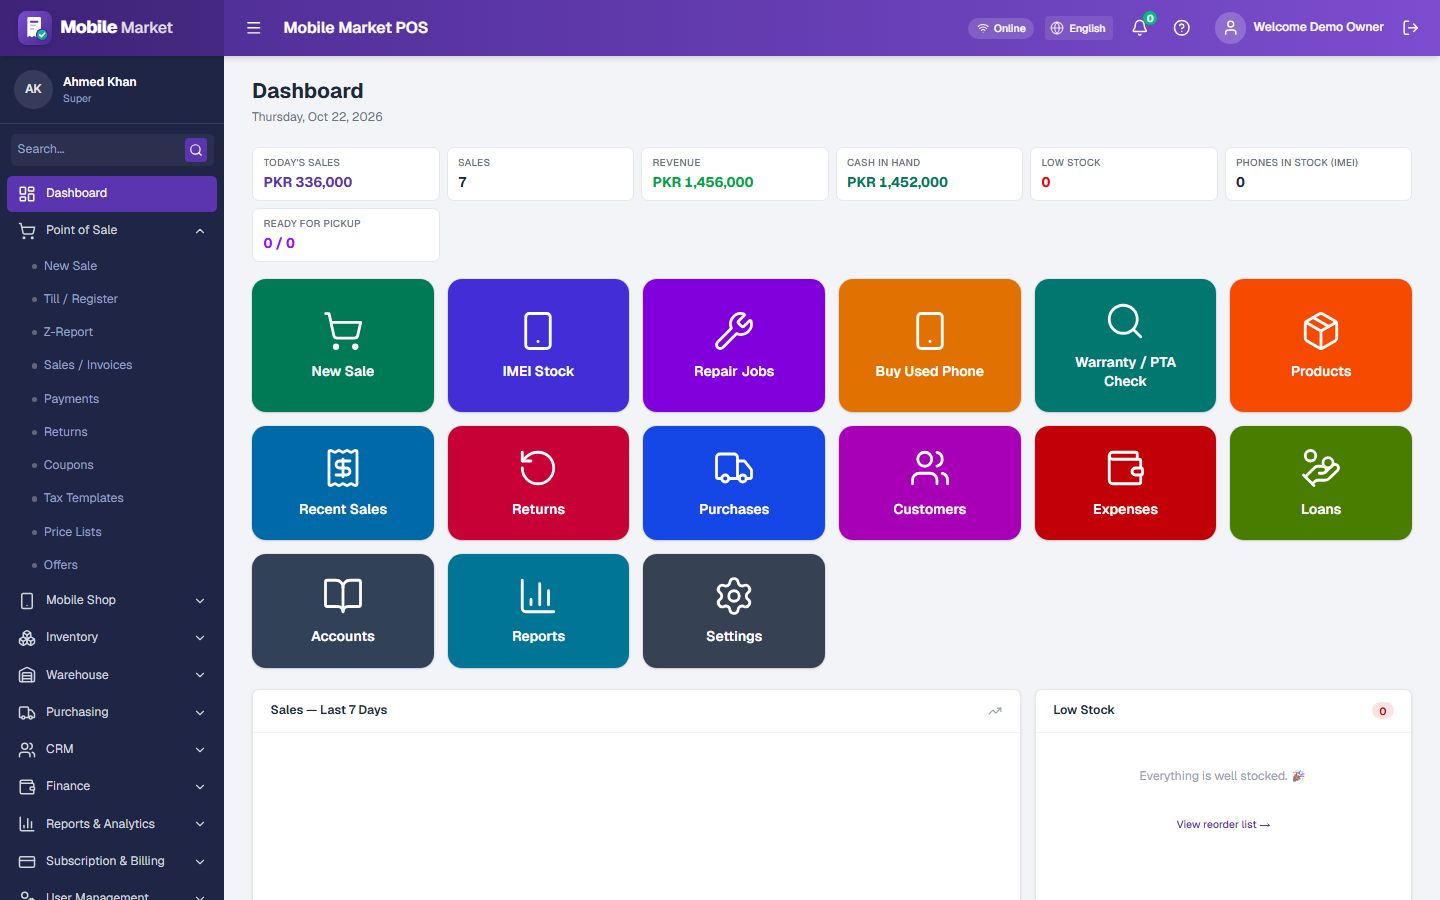Viewport: 1440px width, 900px height.
Task: Open the IMEI Stock tile
Action: click(x=538, y=345)
